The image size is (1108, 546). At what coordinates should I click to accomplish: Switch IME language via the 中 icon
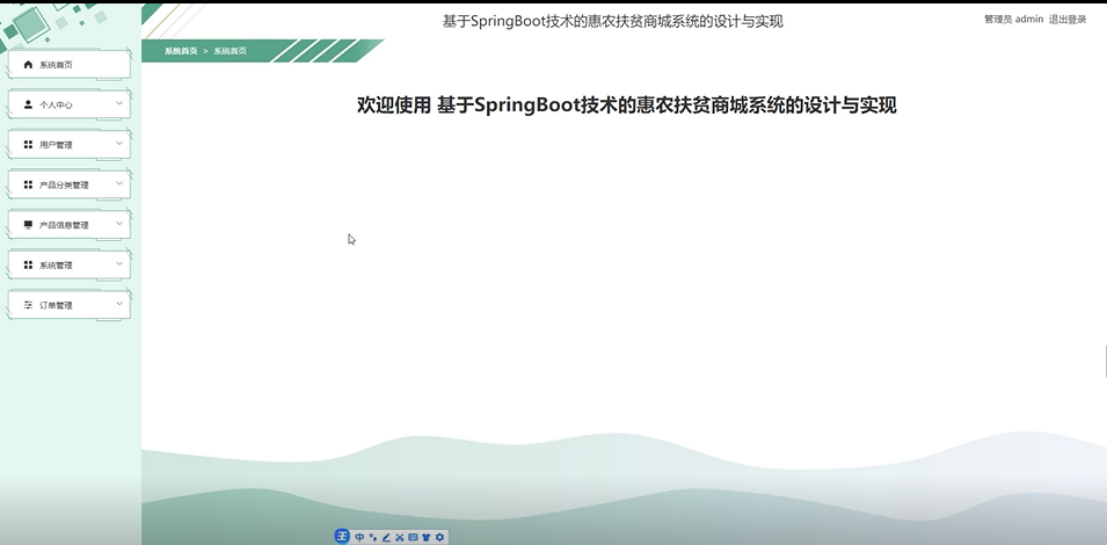360,538
